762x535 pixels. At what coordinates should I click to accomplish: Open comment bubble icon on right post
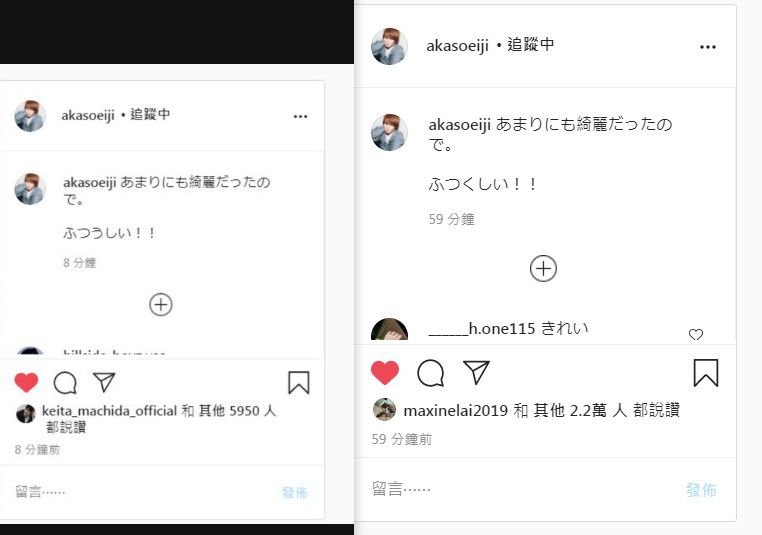[x=431, y=373]
